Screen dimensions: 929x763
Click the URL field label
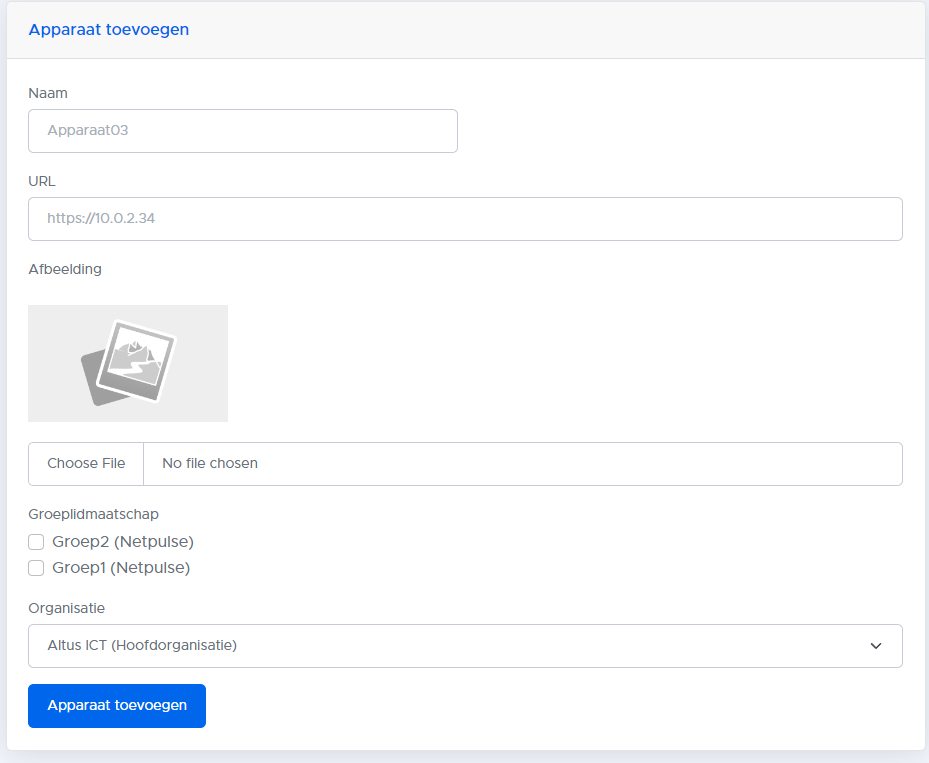coord(42,181)
